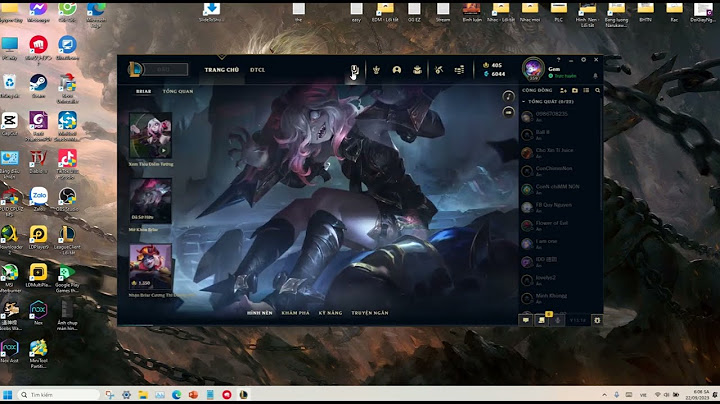Click the Briar skin bundle thumbnail
Viewport: 720px width, 404px height.
coord(150,267)
